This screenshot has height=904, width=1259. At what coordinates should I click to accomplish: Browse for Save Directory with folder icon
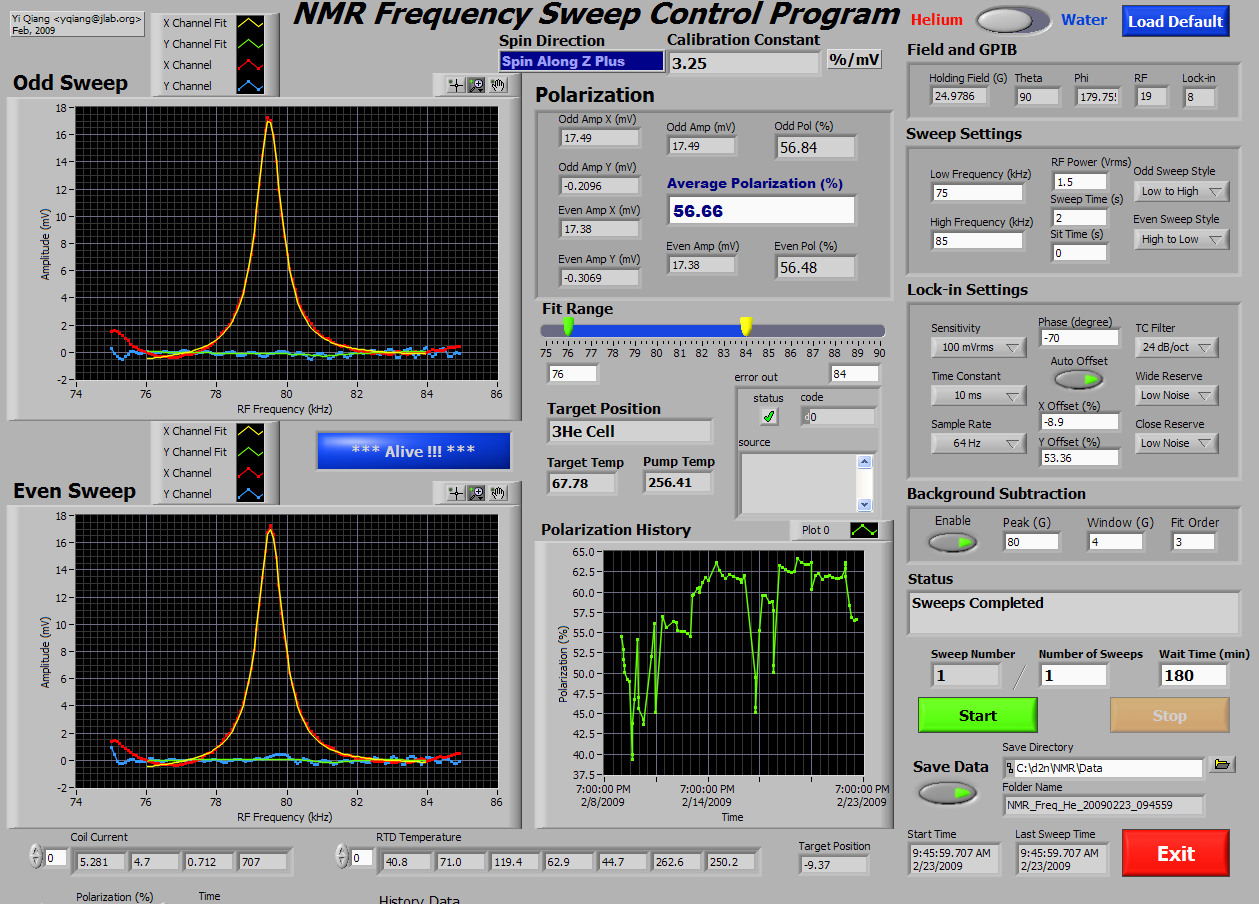(1221, 765)
